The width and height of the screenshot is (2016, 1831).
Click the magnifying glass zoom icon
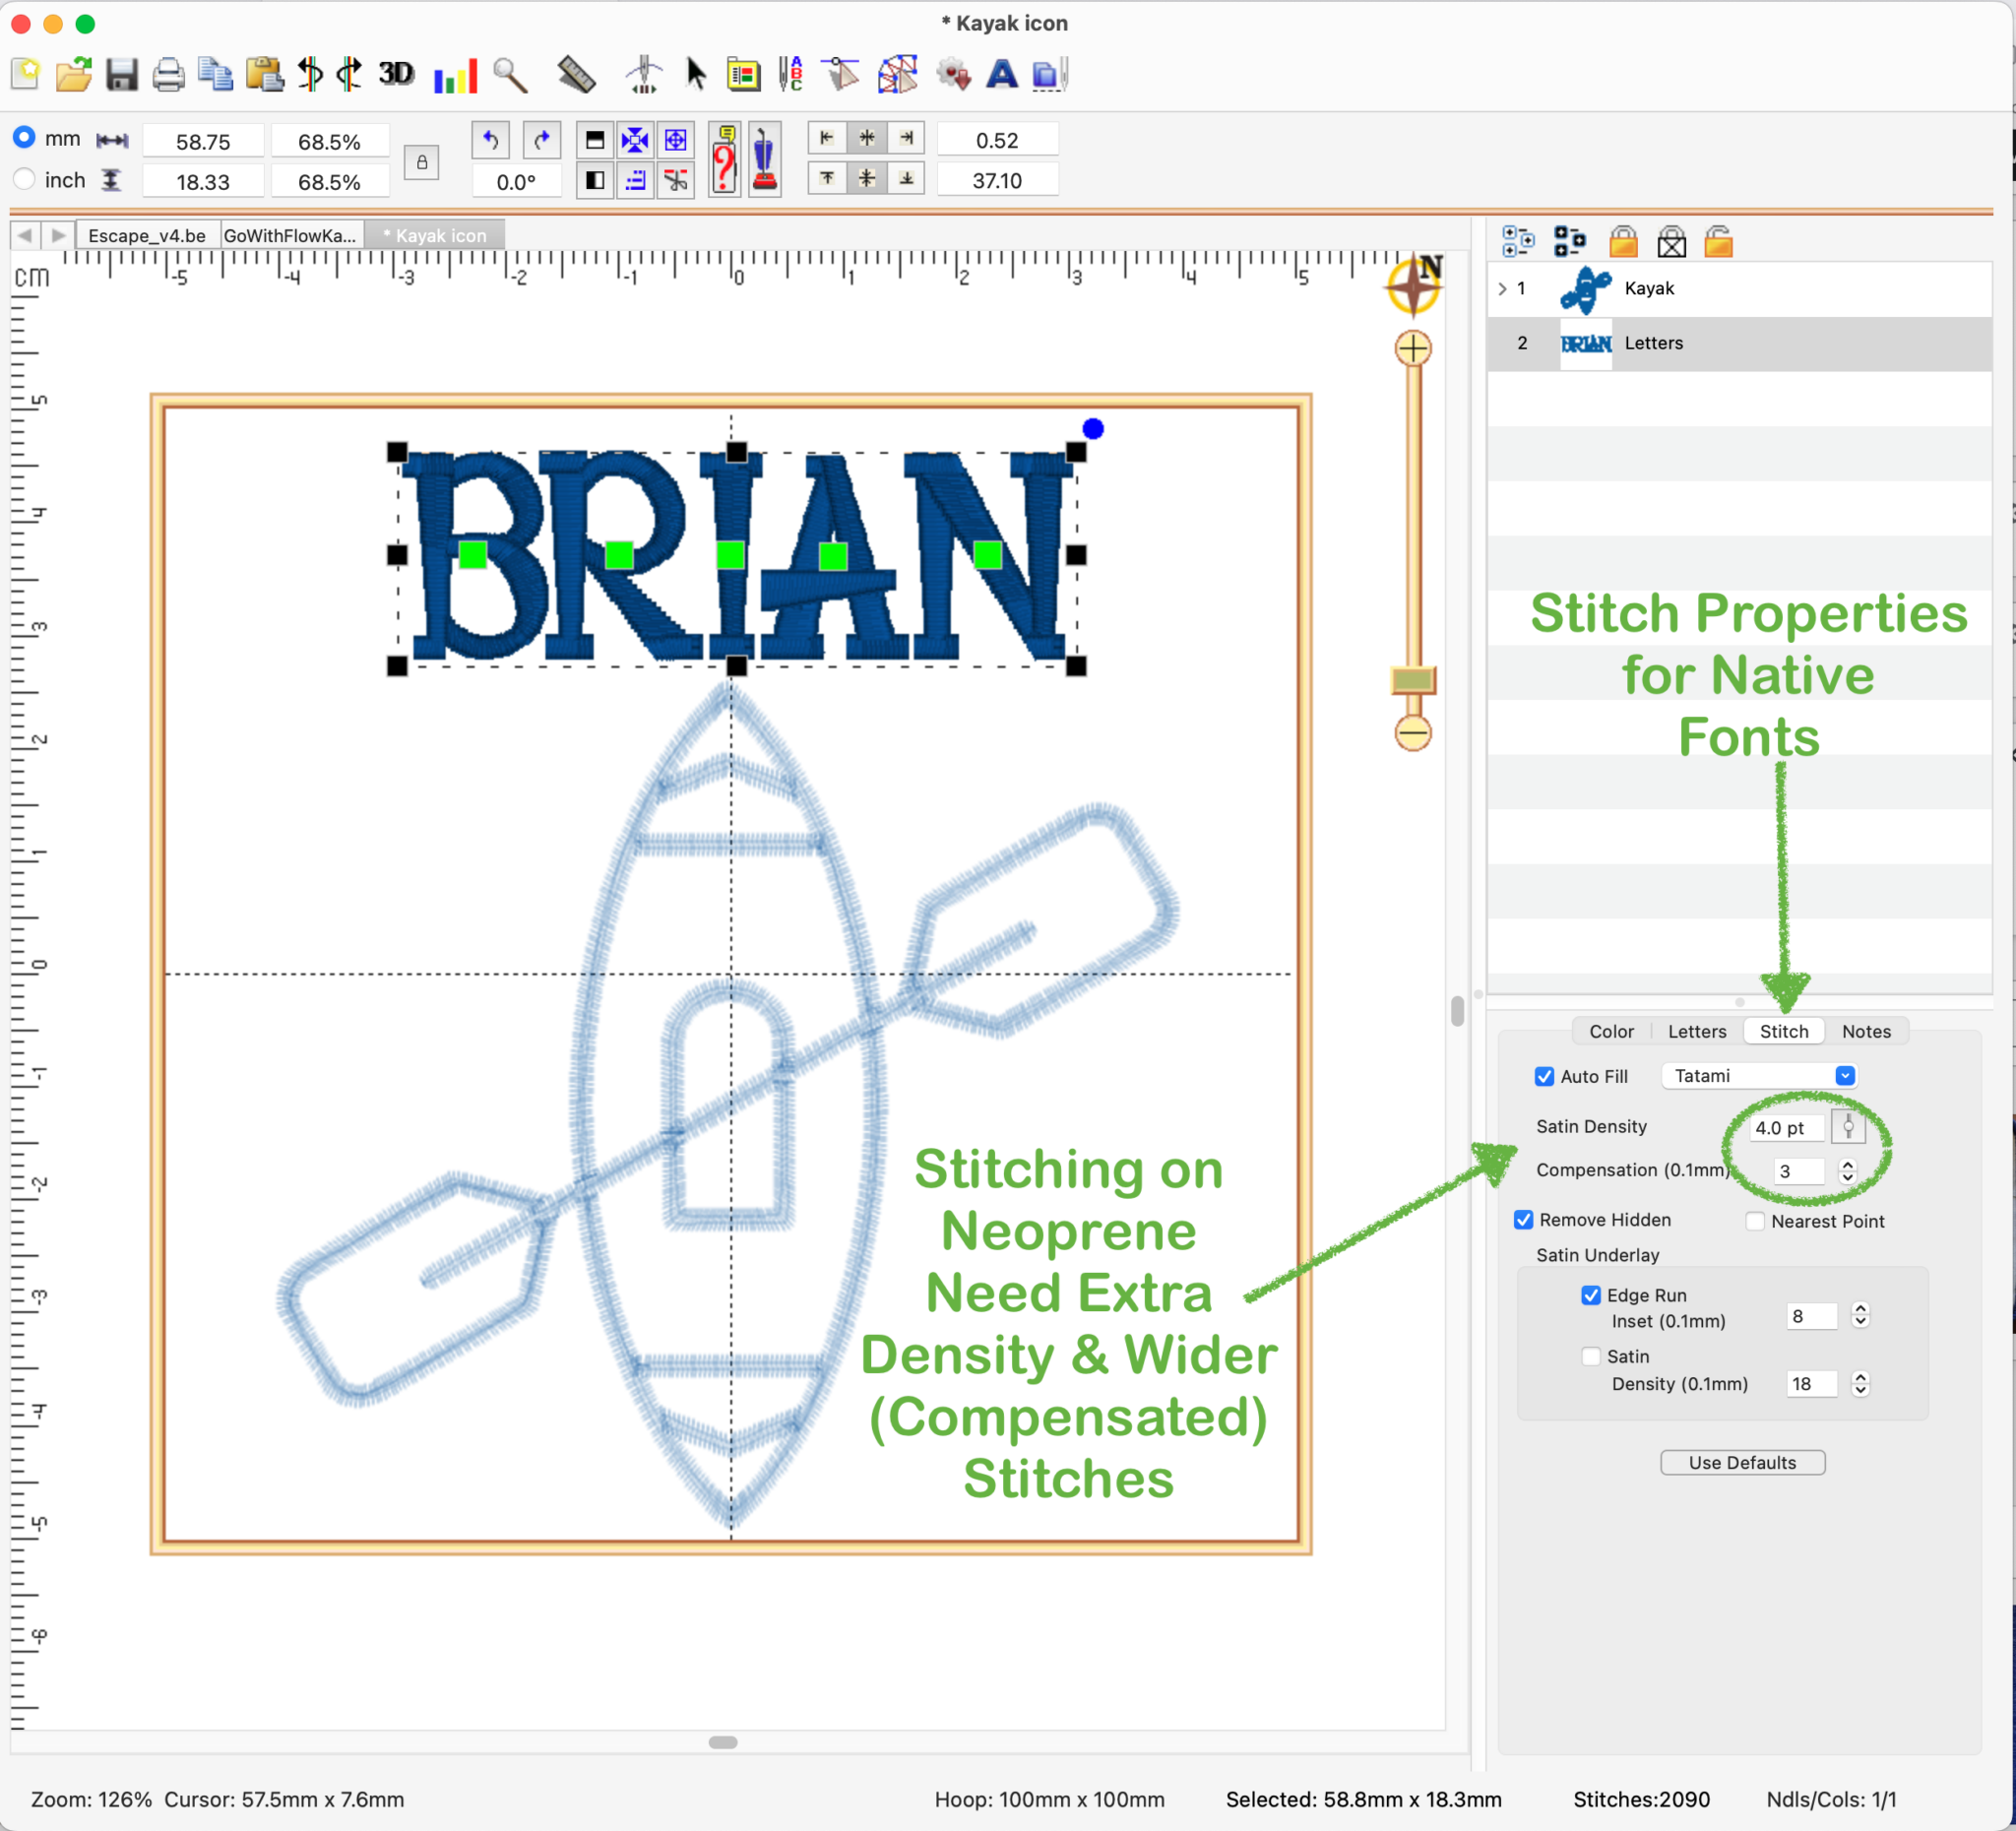point(510,75)
